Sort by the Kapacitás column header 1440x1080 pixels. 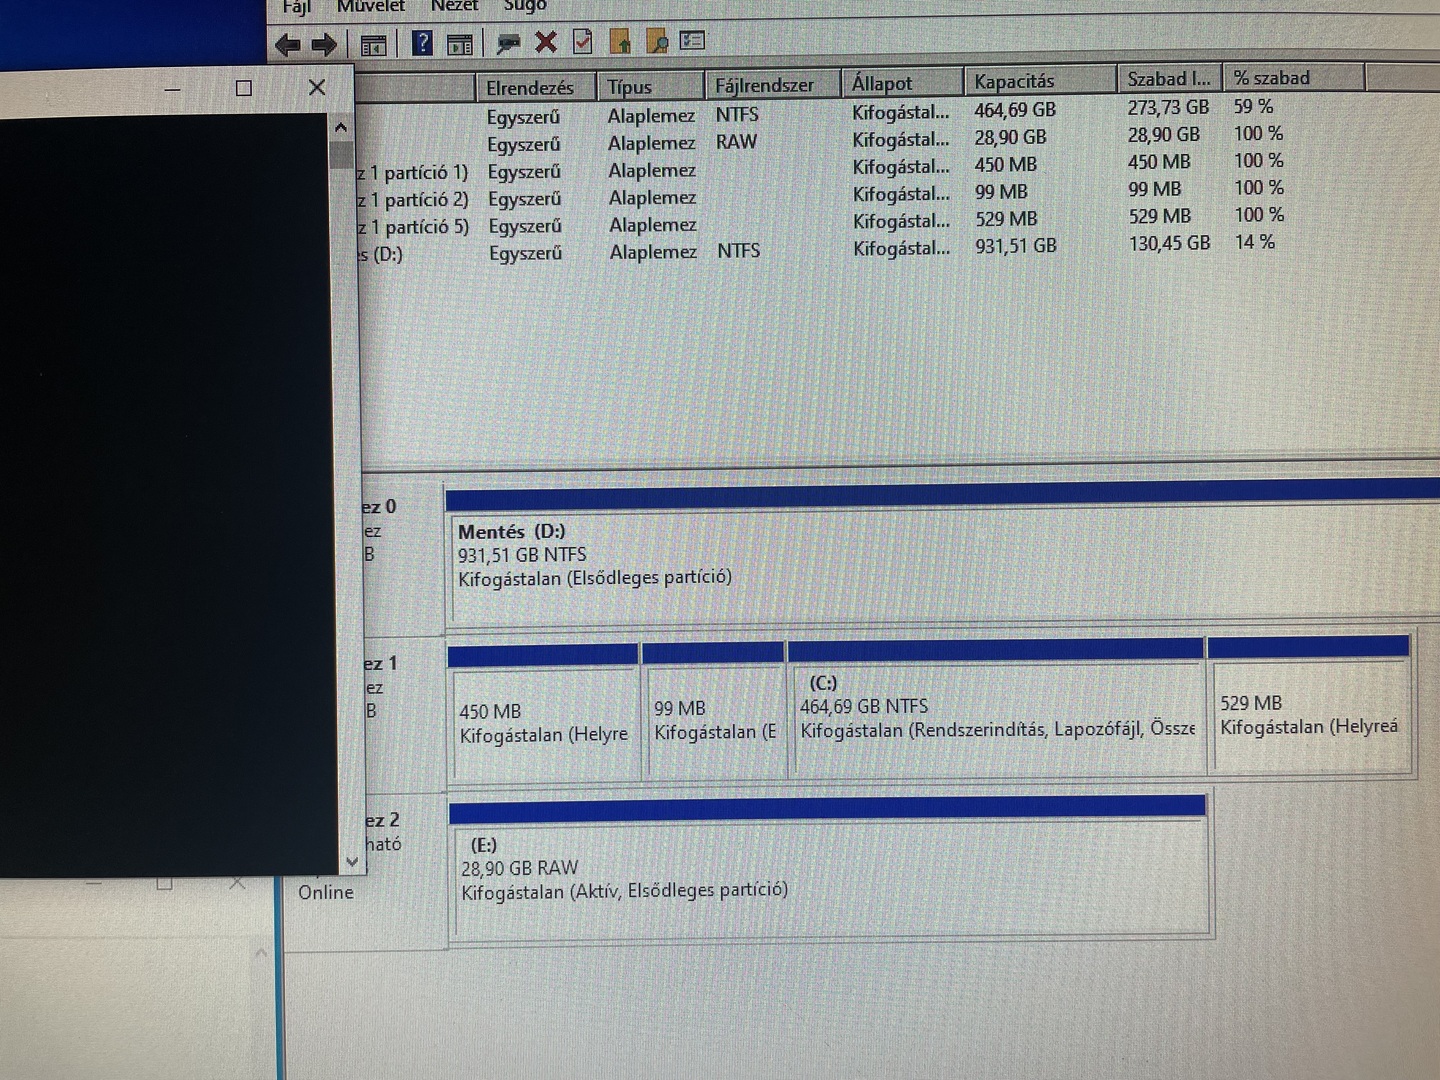[x=1040, y=81]
